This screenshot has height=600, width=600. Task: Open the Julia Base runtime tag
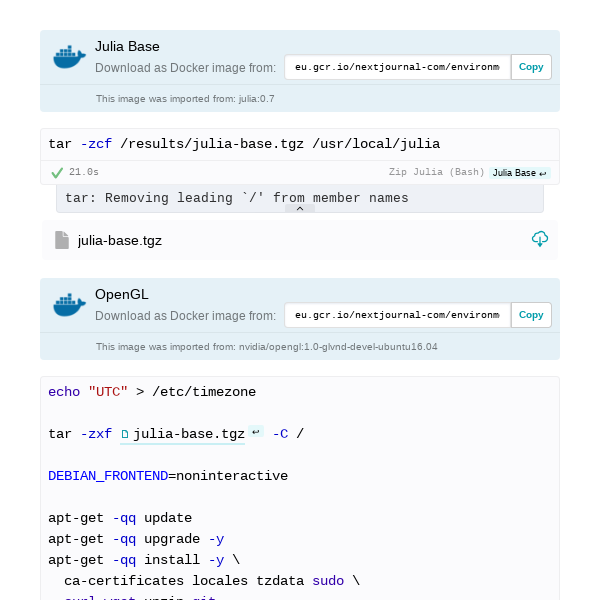(x=519, y=173)
